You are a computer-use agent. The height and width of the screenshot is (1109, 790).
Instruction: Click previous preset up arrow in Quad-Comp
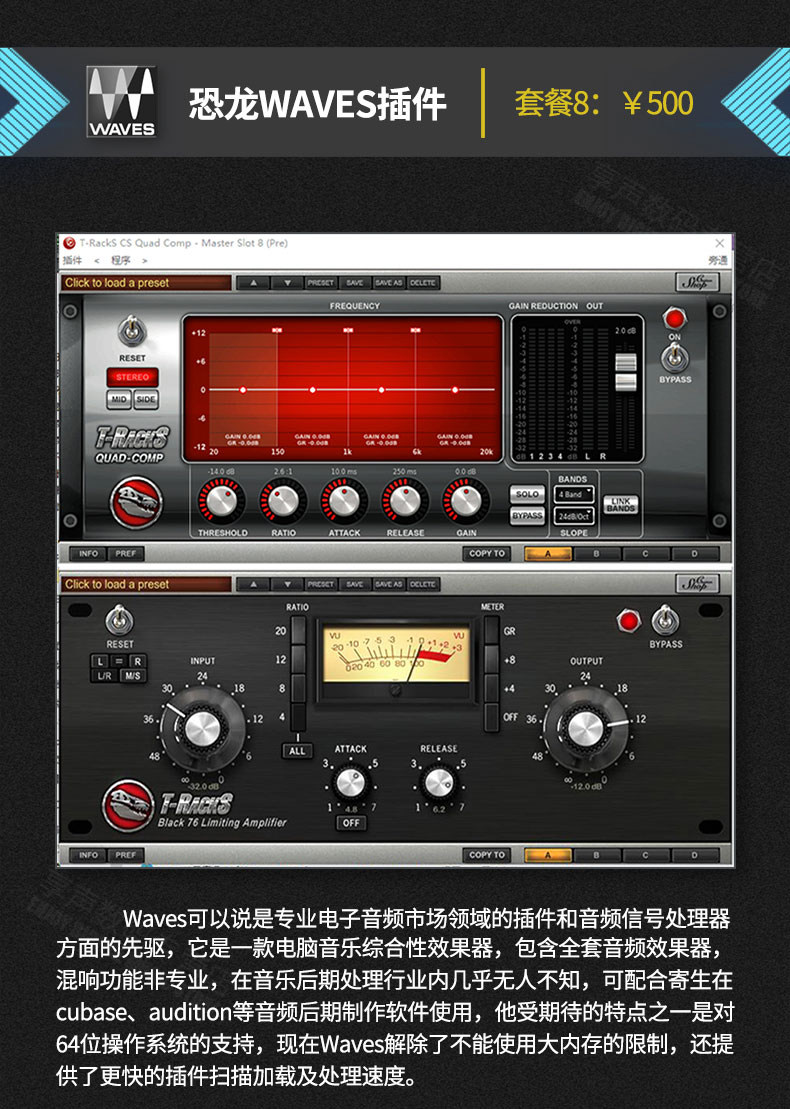tap(253, 283)
